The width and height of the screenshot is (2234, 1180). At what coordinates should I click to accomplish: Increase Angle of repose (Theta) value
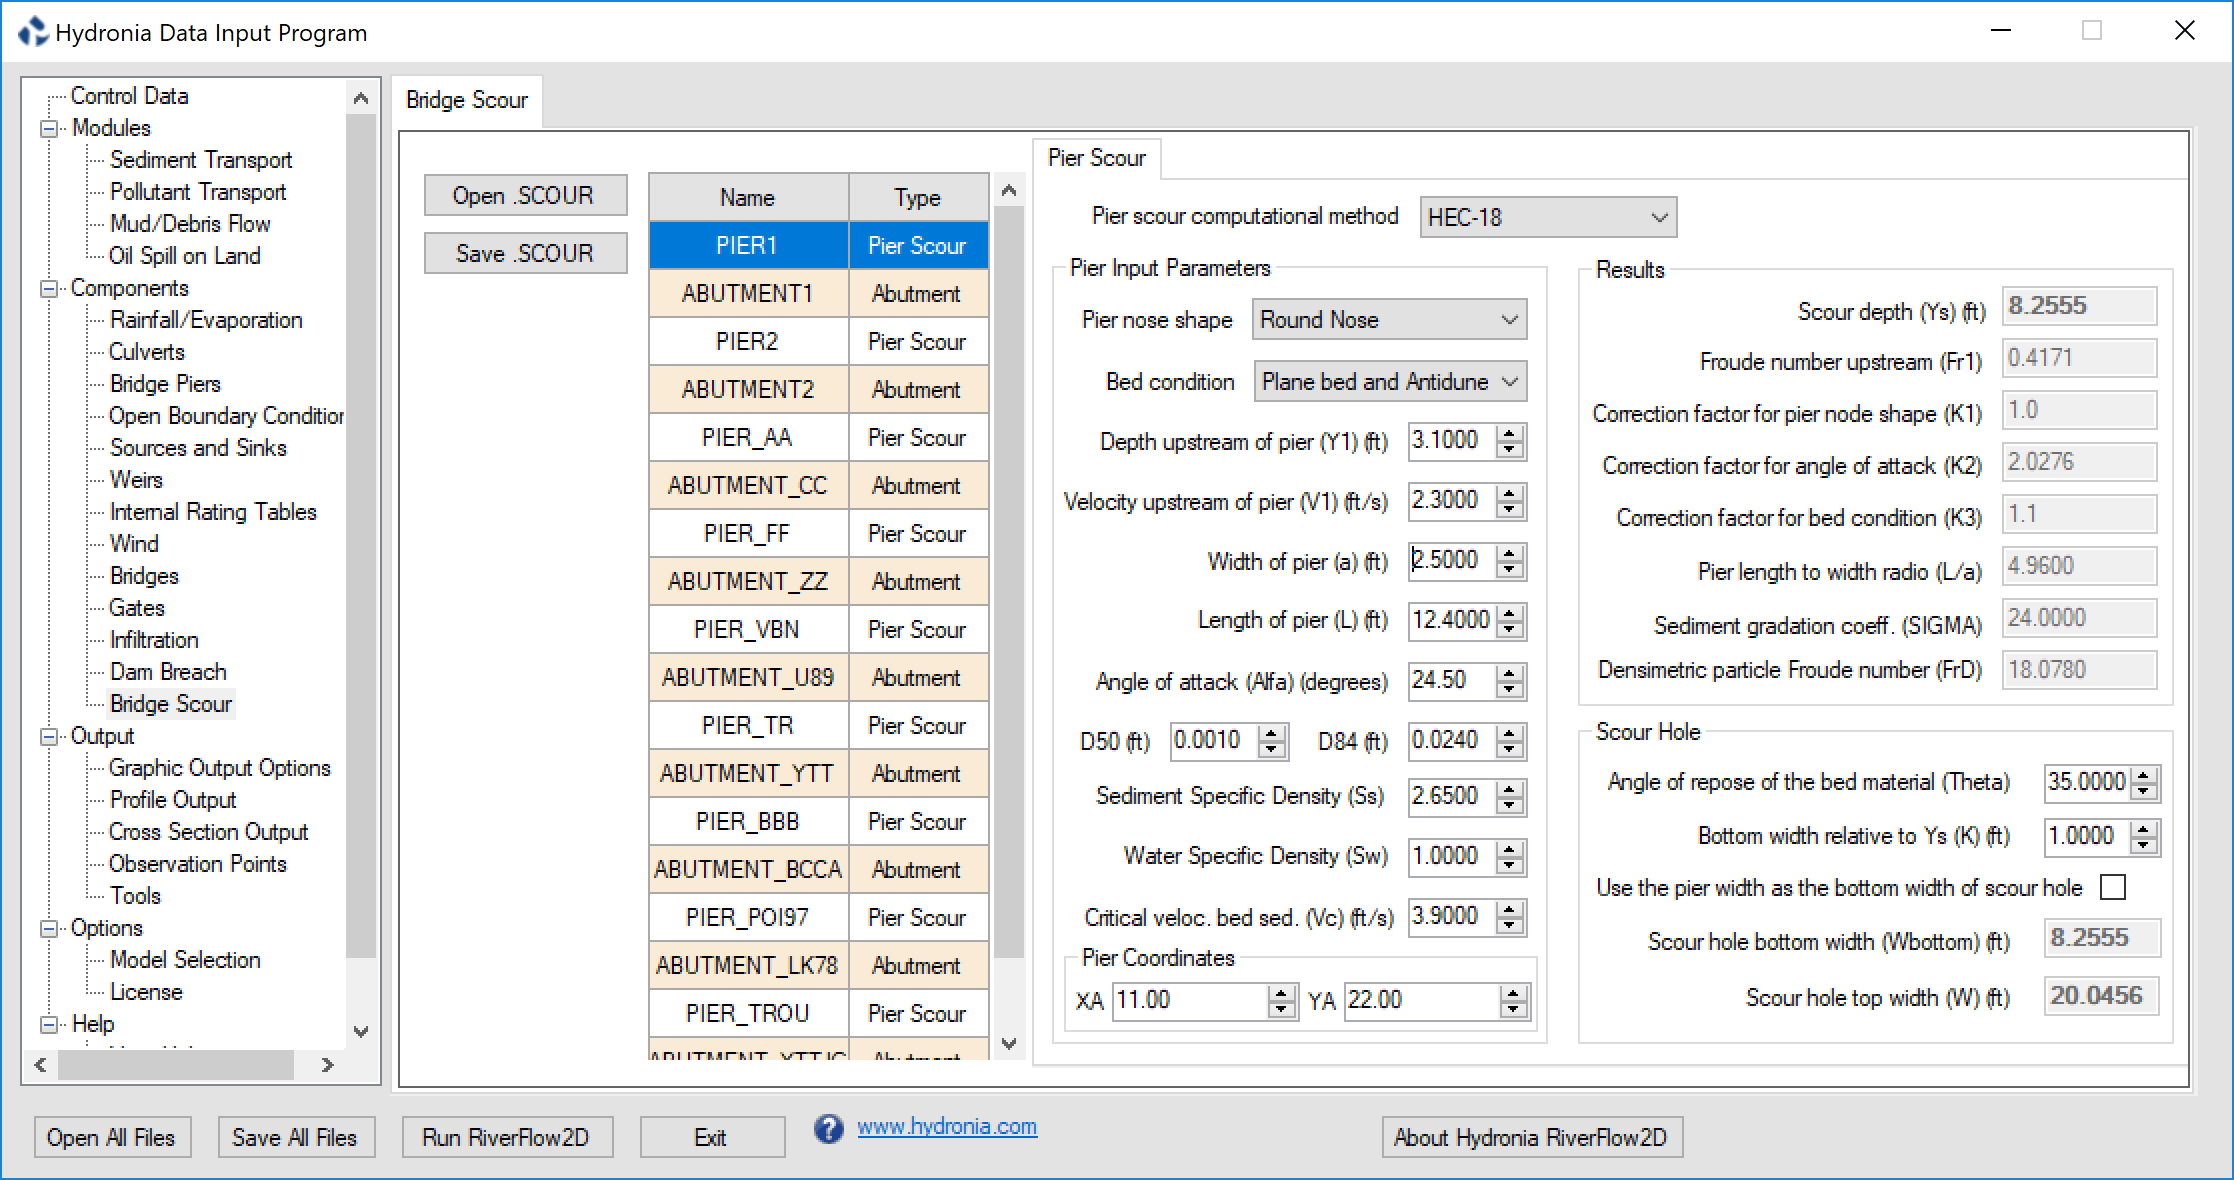pos(2143,775)
